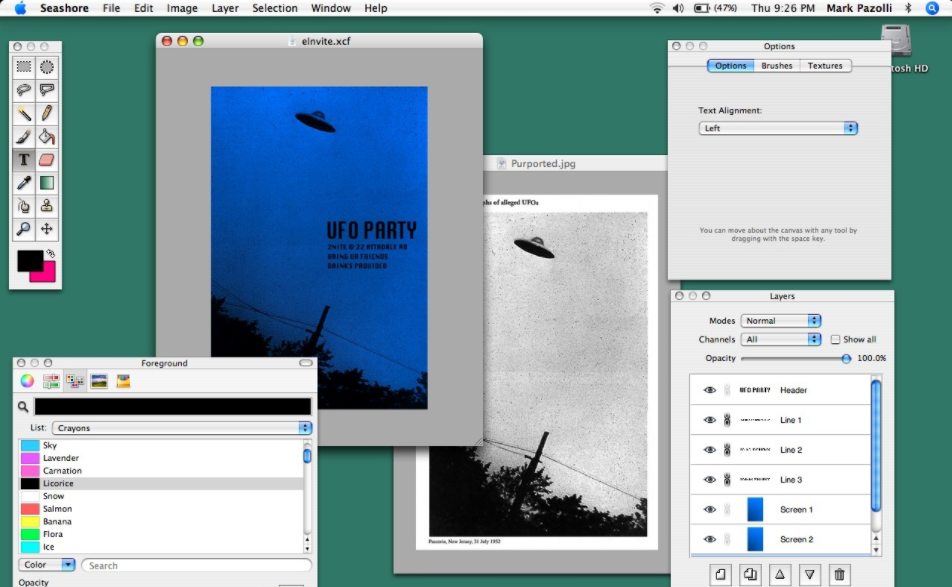
Task: Expand the Modes blending dropdown
Action: [x=781, y=321]
